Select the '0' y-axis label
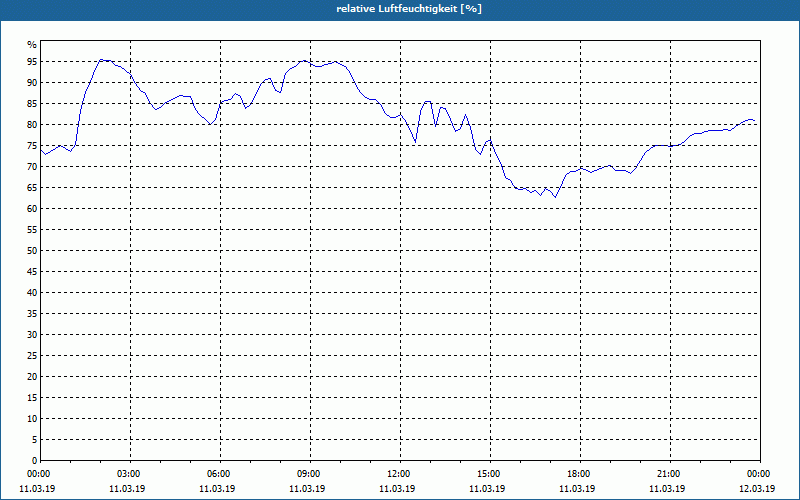800x500 pixels. (x=35, y=461)
